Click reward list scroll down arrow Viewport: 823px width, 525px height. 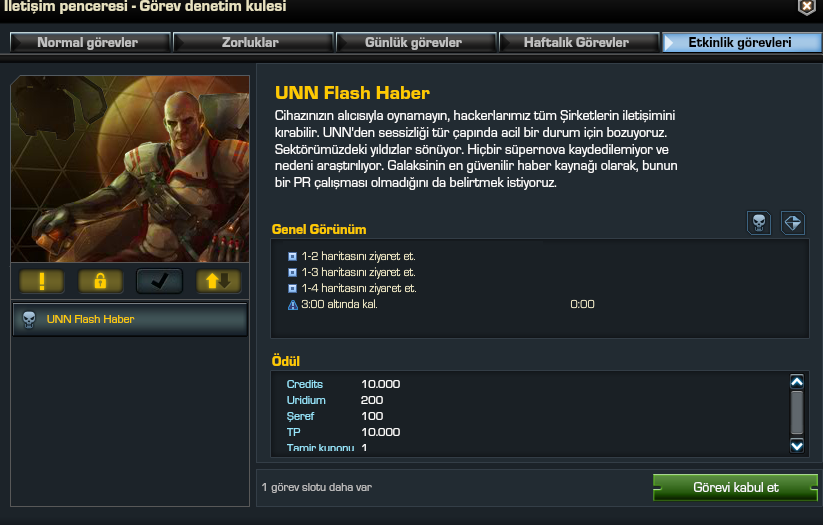(797, 446)
